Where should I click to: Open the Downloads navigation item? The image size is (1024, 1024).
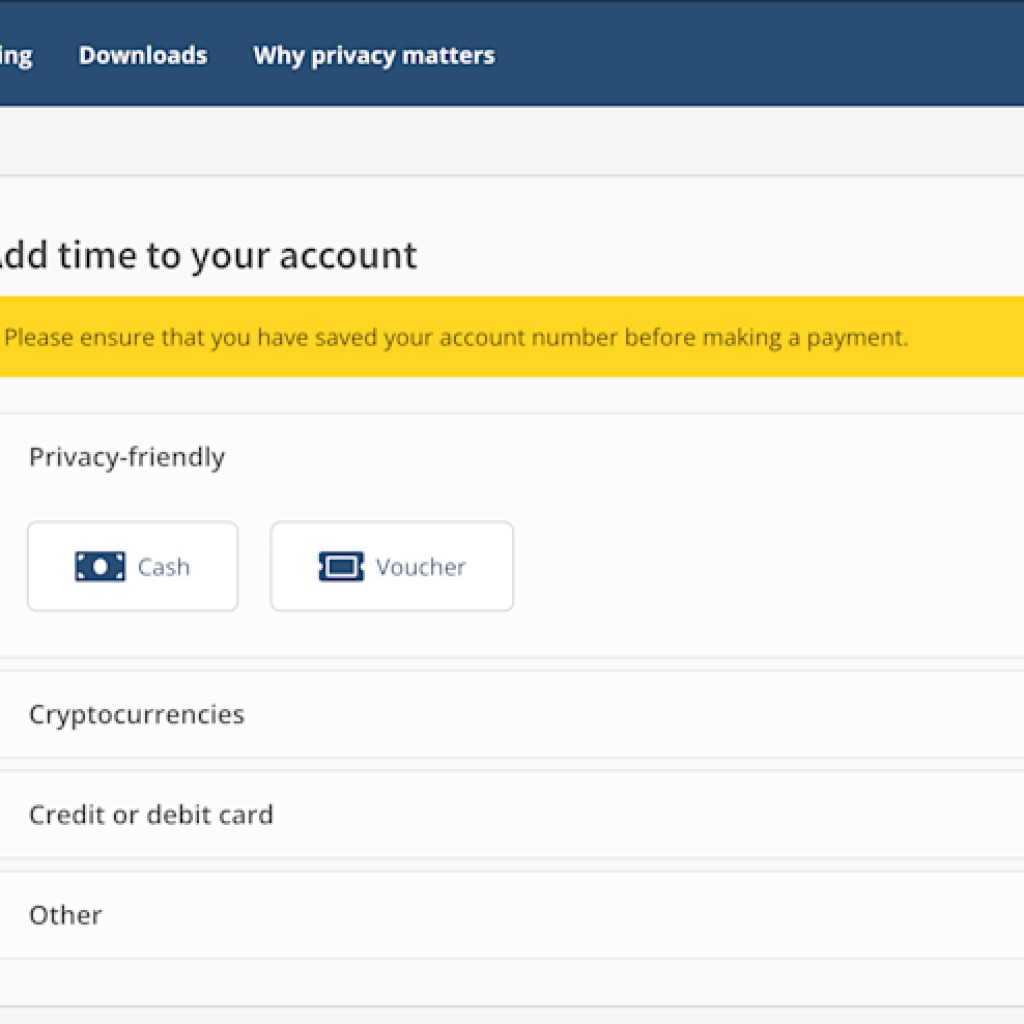coord(143,55)
